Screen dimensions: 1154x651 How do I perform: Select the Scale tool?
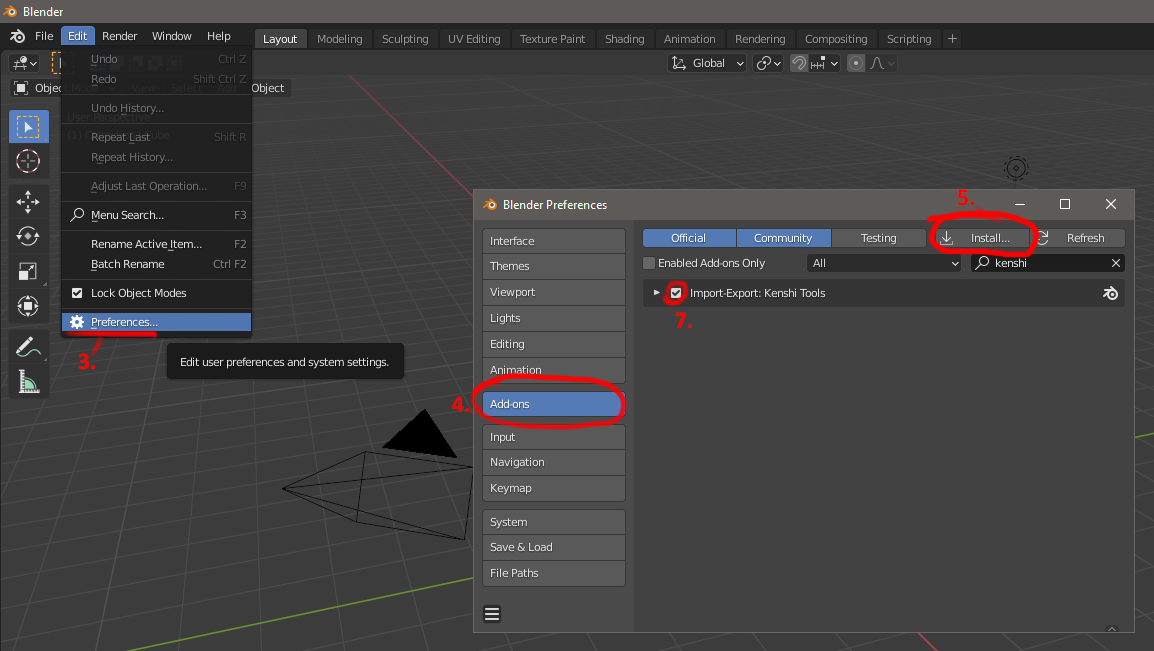point(28,271)
